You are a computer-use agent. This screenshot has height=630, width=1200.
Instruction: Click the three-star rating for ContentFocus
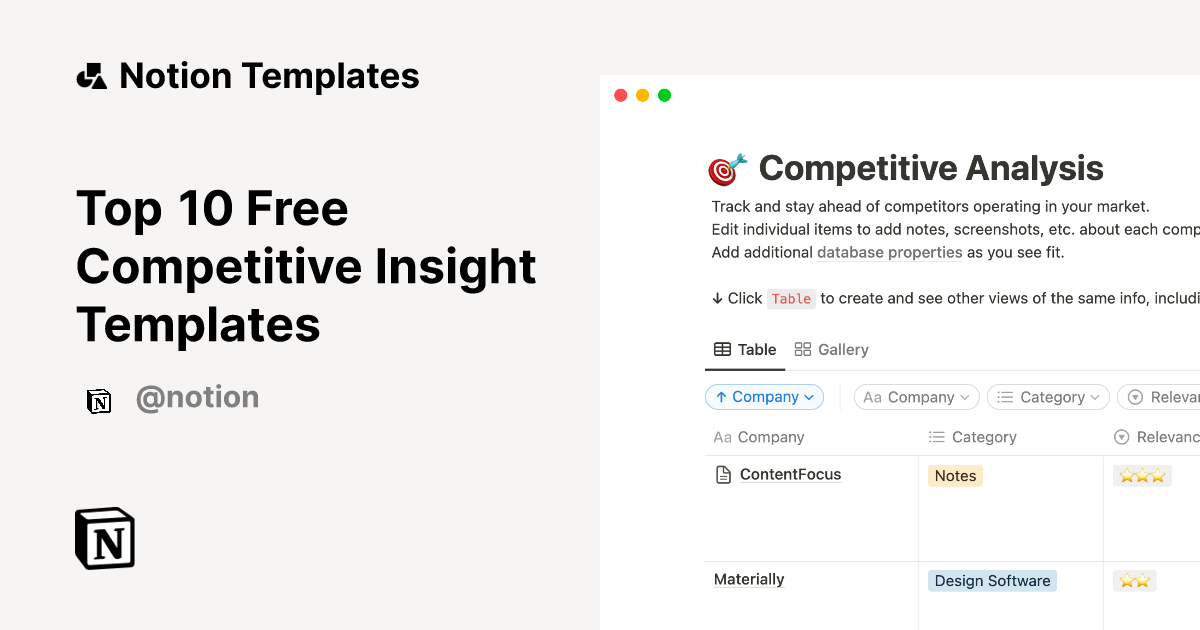coord(1142,475)
